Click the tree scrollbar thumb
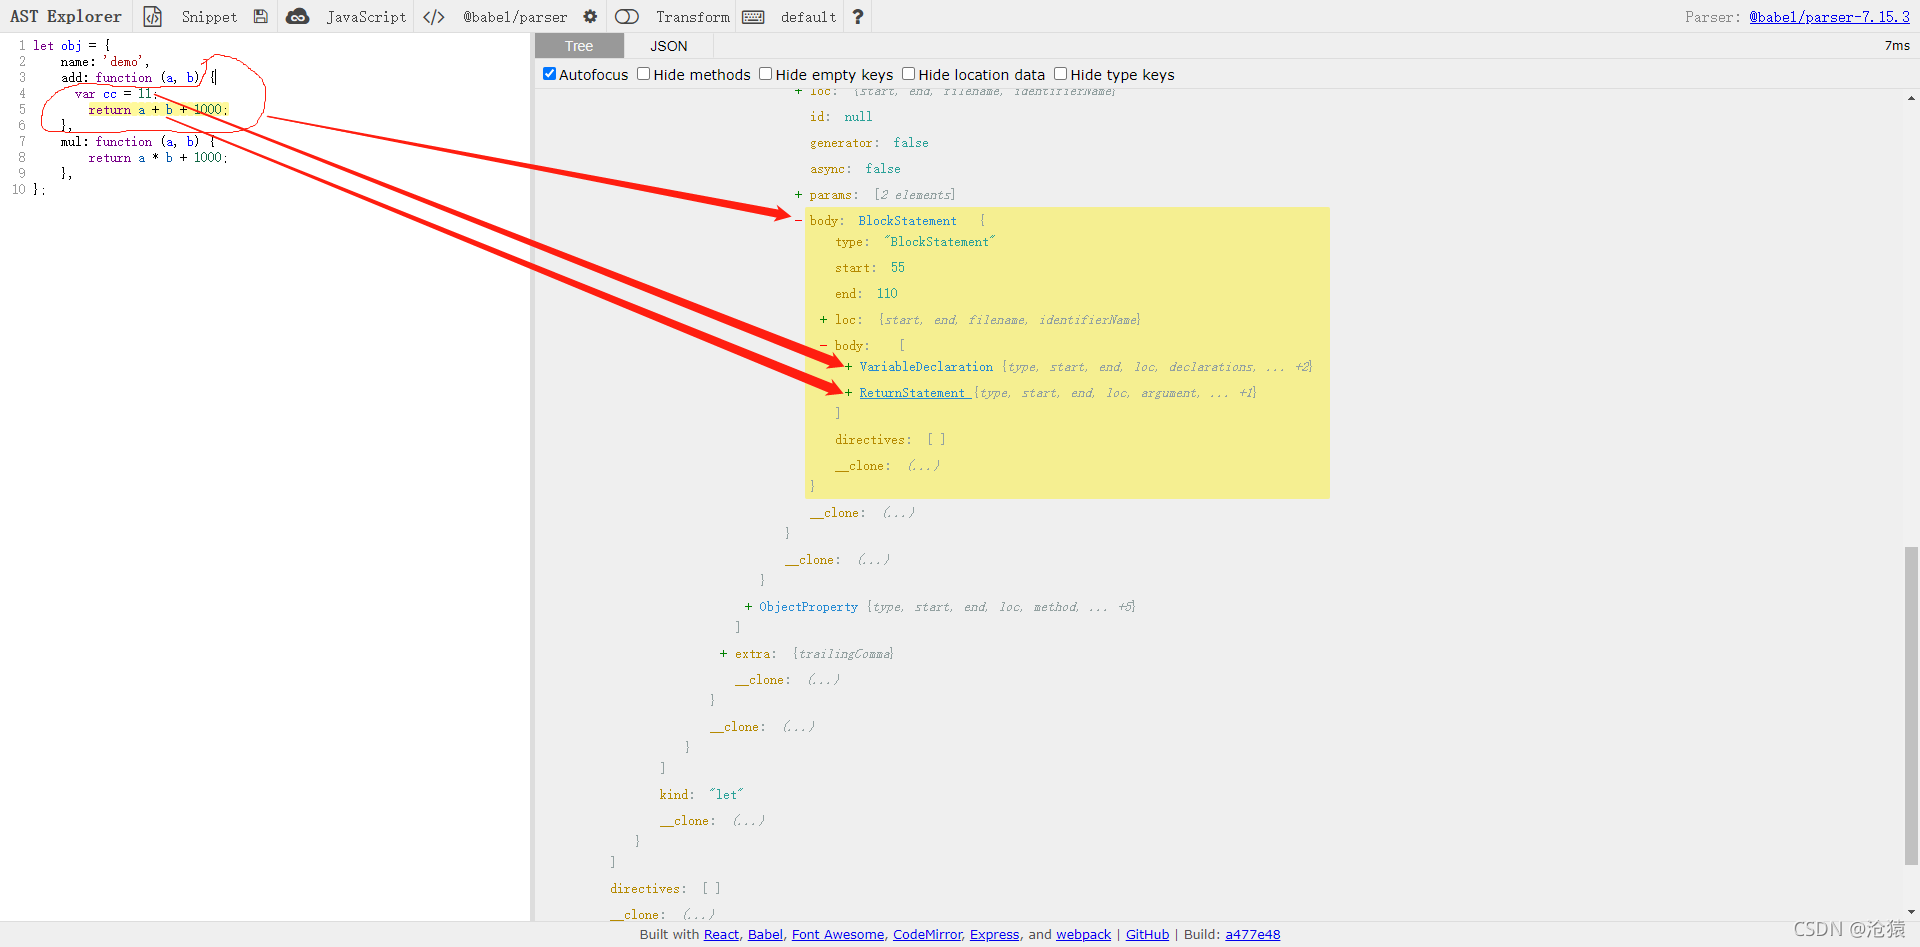 point(1911,704)
